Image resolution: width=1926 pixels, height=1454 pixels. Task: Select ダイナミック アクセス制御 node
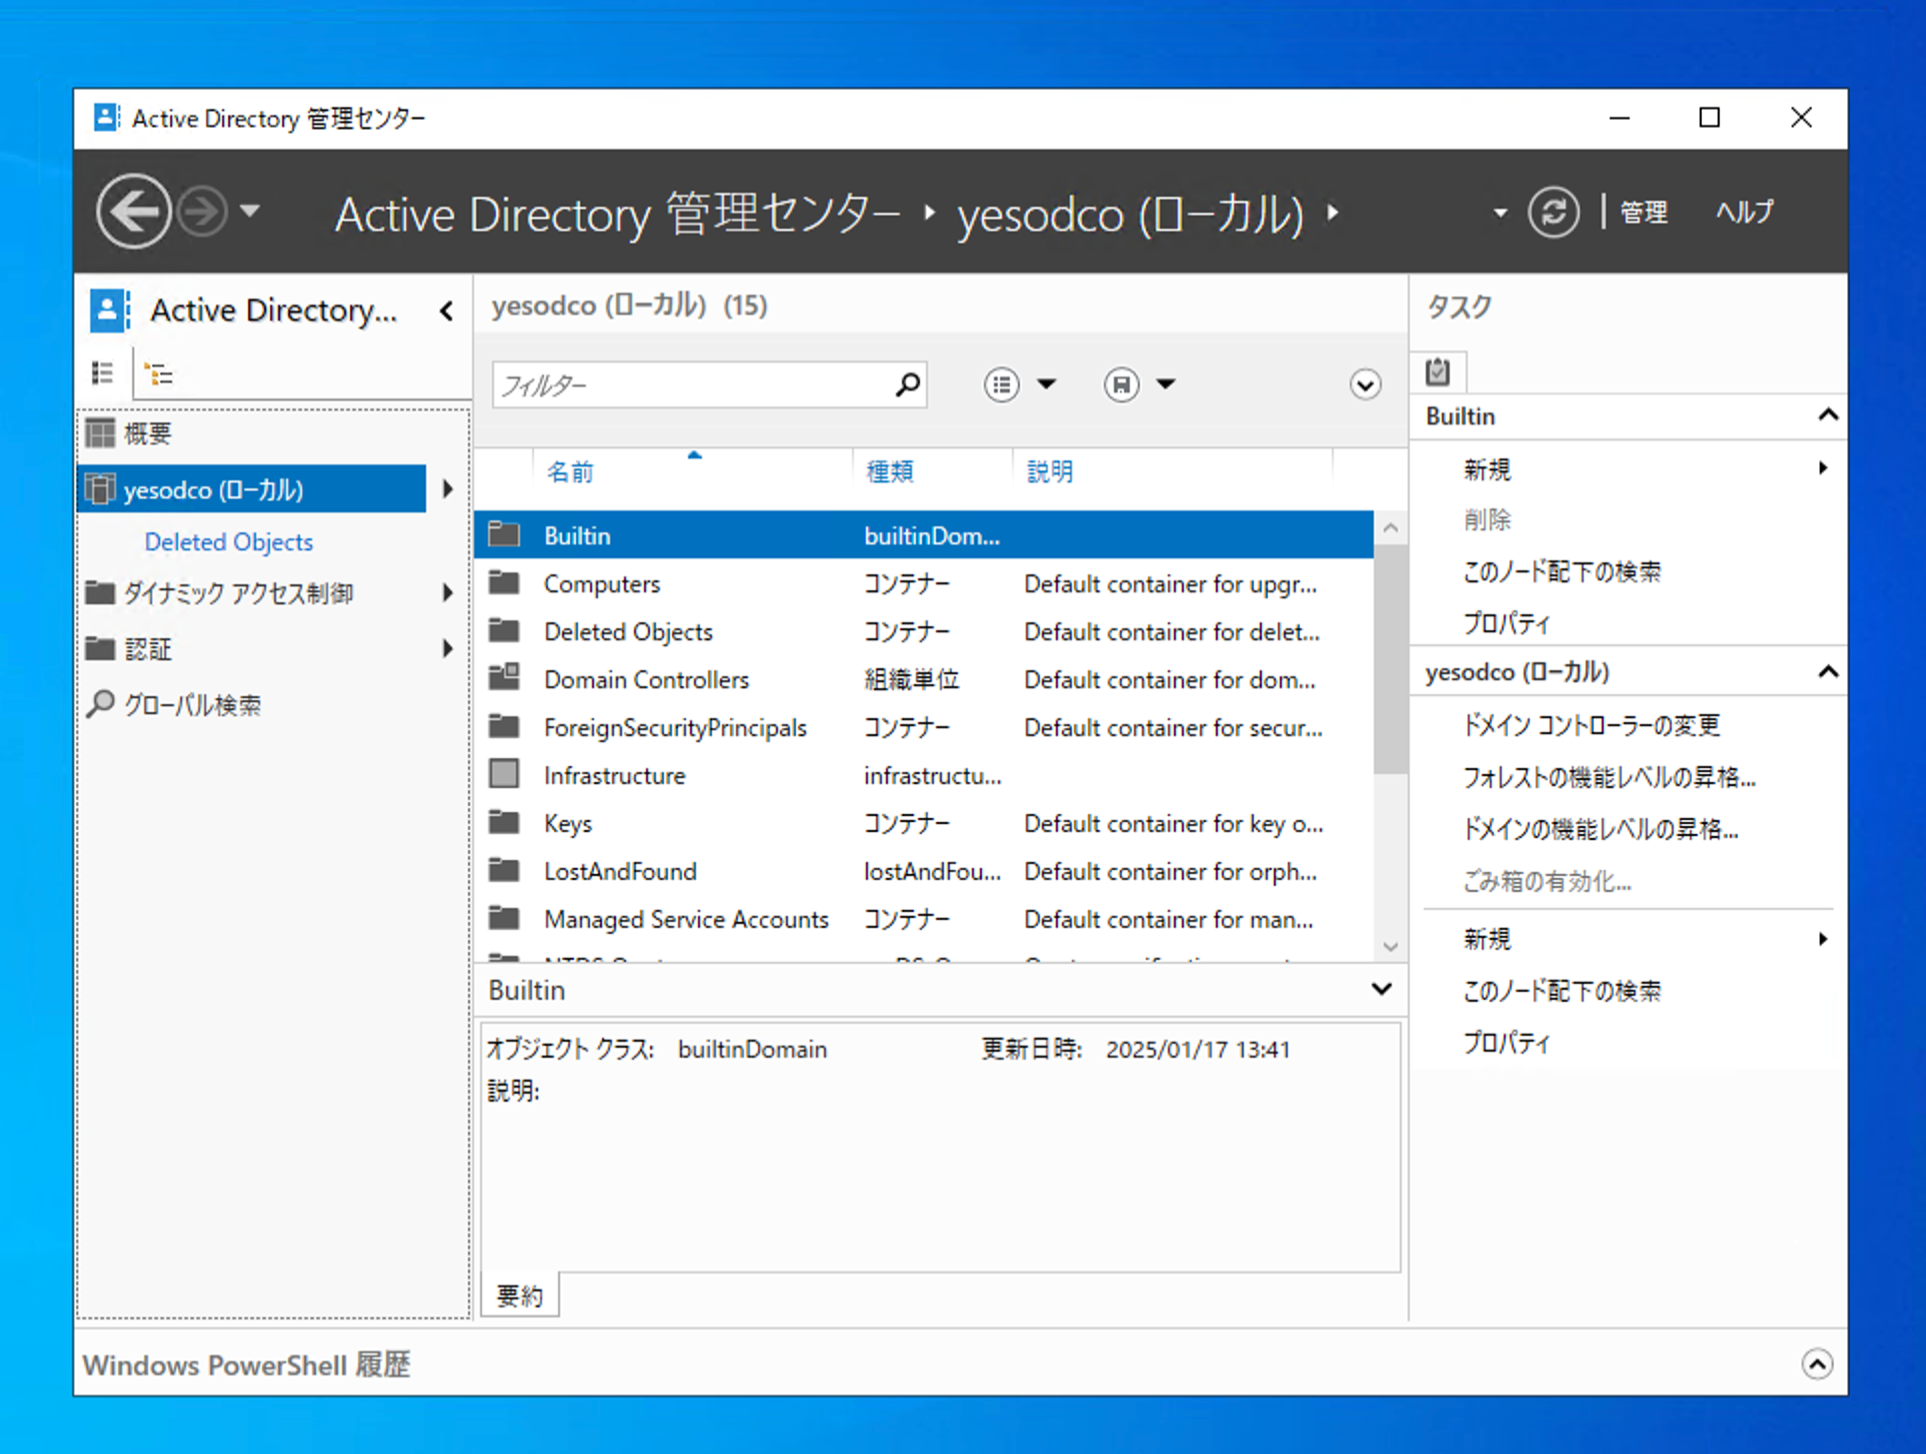point(238,593)
